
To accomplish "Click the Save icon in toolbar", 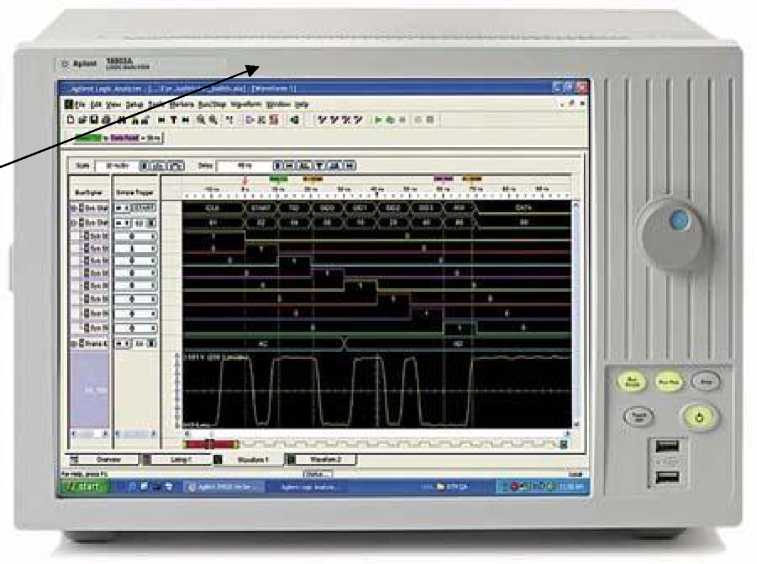I will 90,119.
